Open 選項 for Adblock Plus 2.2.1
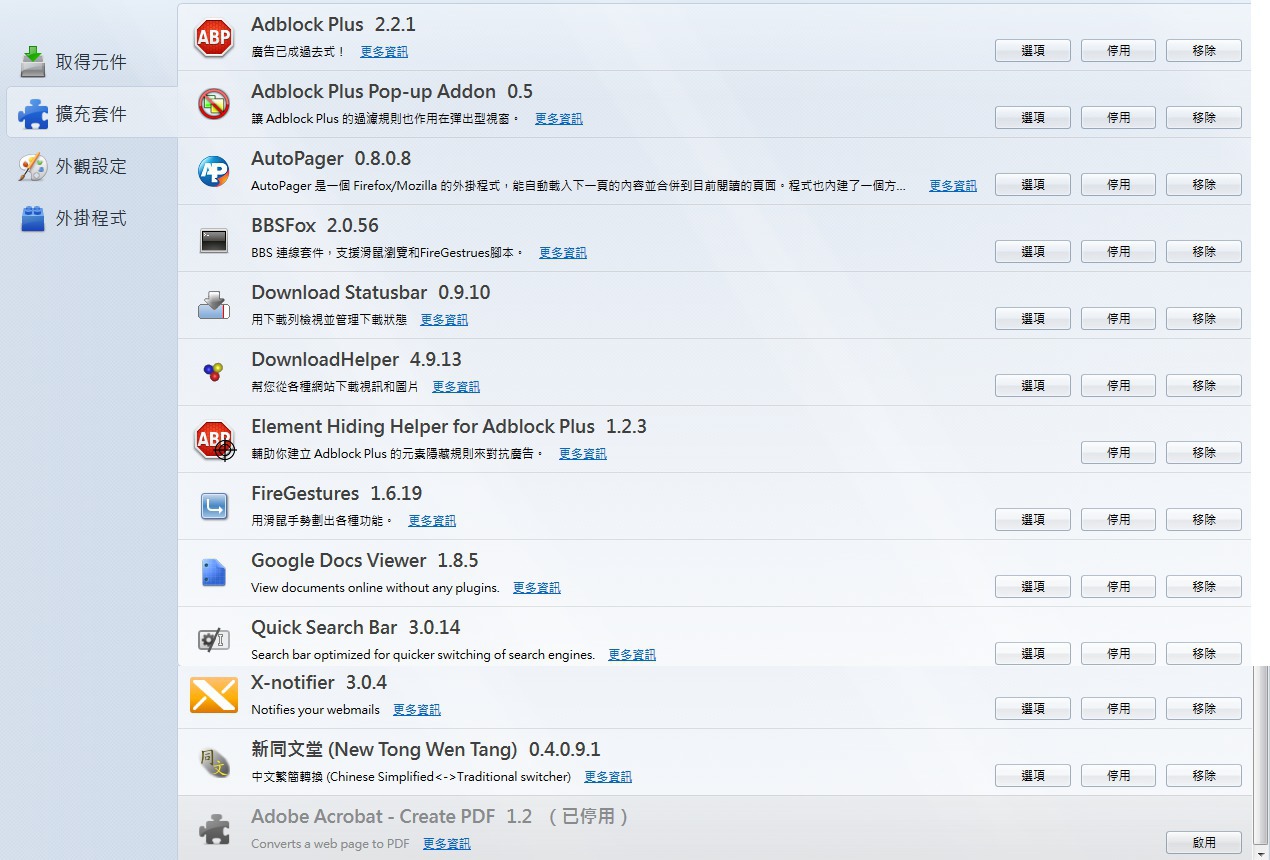 pyautogui.click(x=1033, y=51)
